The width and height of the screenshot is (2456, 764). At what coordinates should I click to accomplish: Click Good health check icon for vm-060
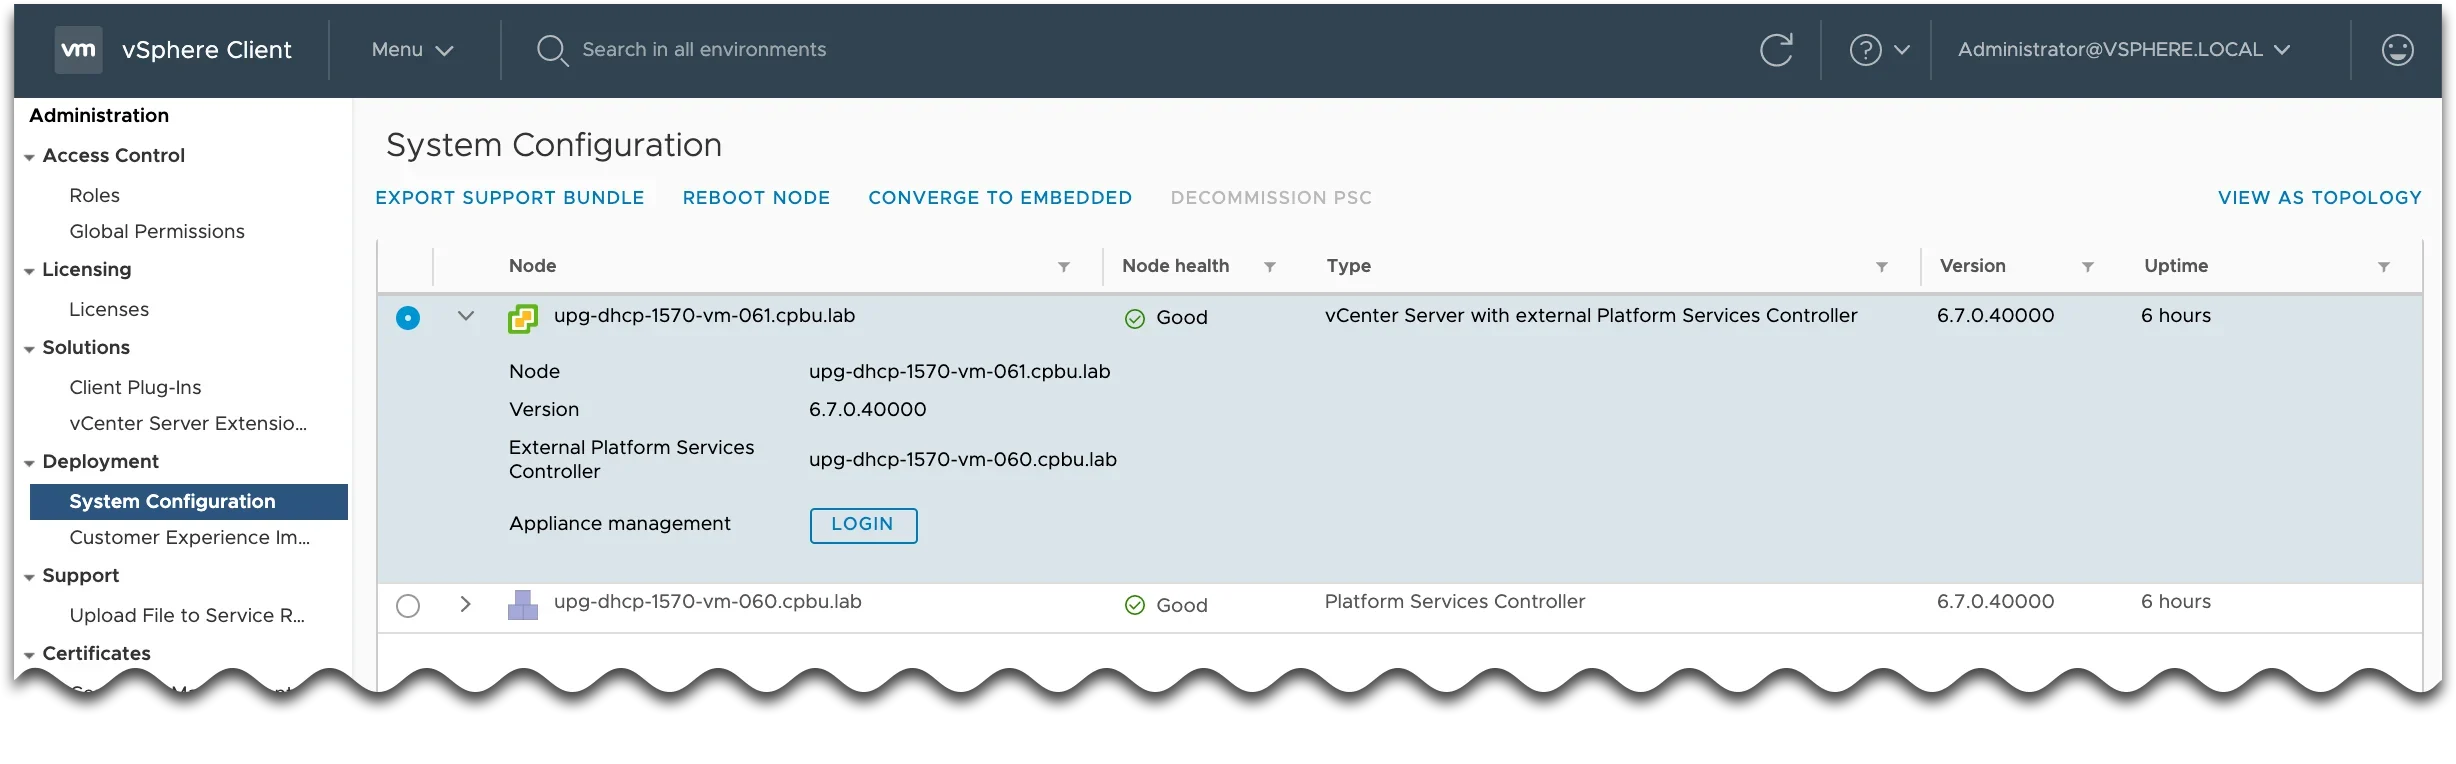click(1135, 605)
